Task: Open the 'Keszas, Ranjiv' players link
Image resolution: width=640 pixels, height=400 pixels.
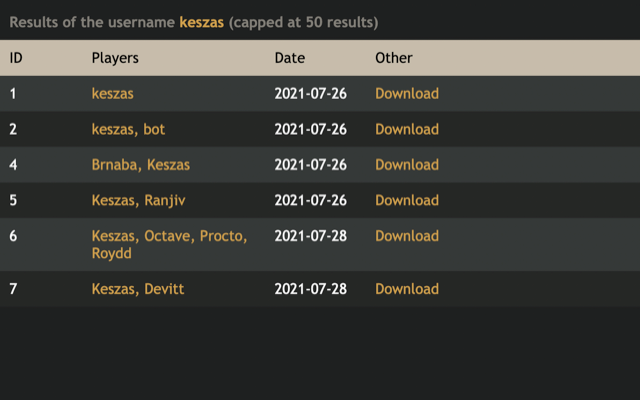Action: pos(138,200)
